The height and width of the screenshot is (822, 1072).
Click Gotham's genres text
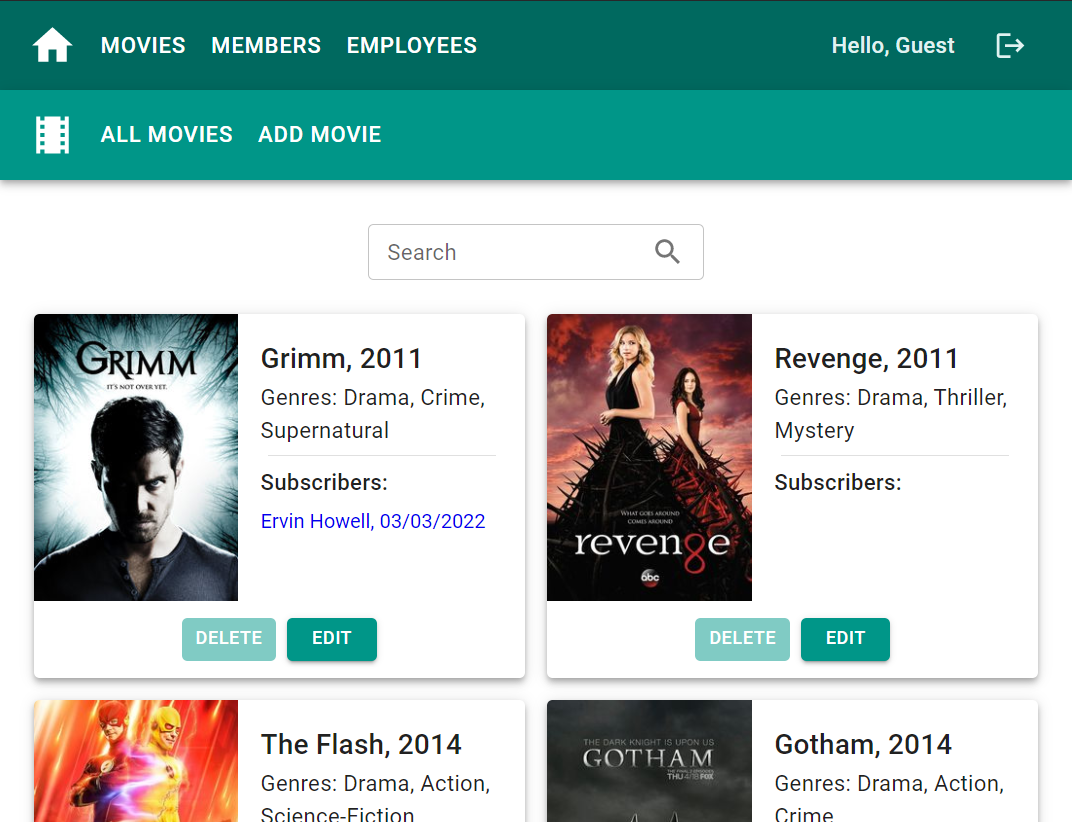point(889,797)
